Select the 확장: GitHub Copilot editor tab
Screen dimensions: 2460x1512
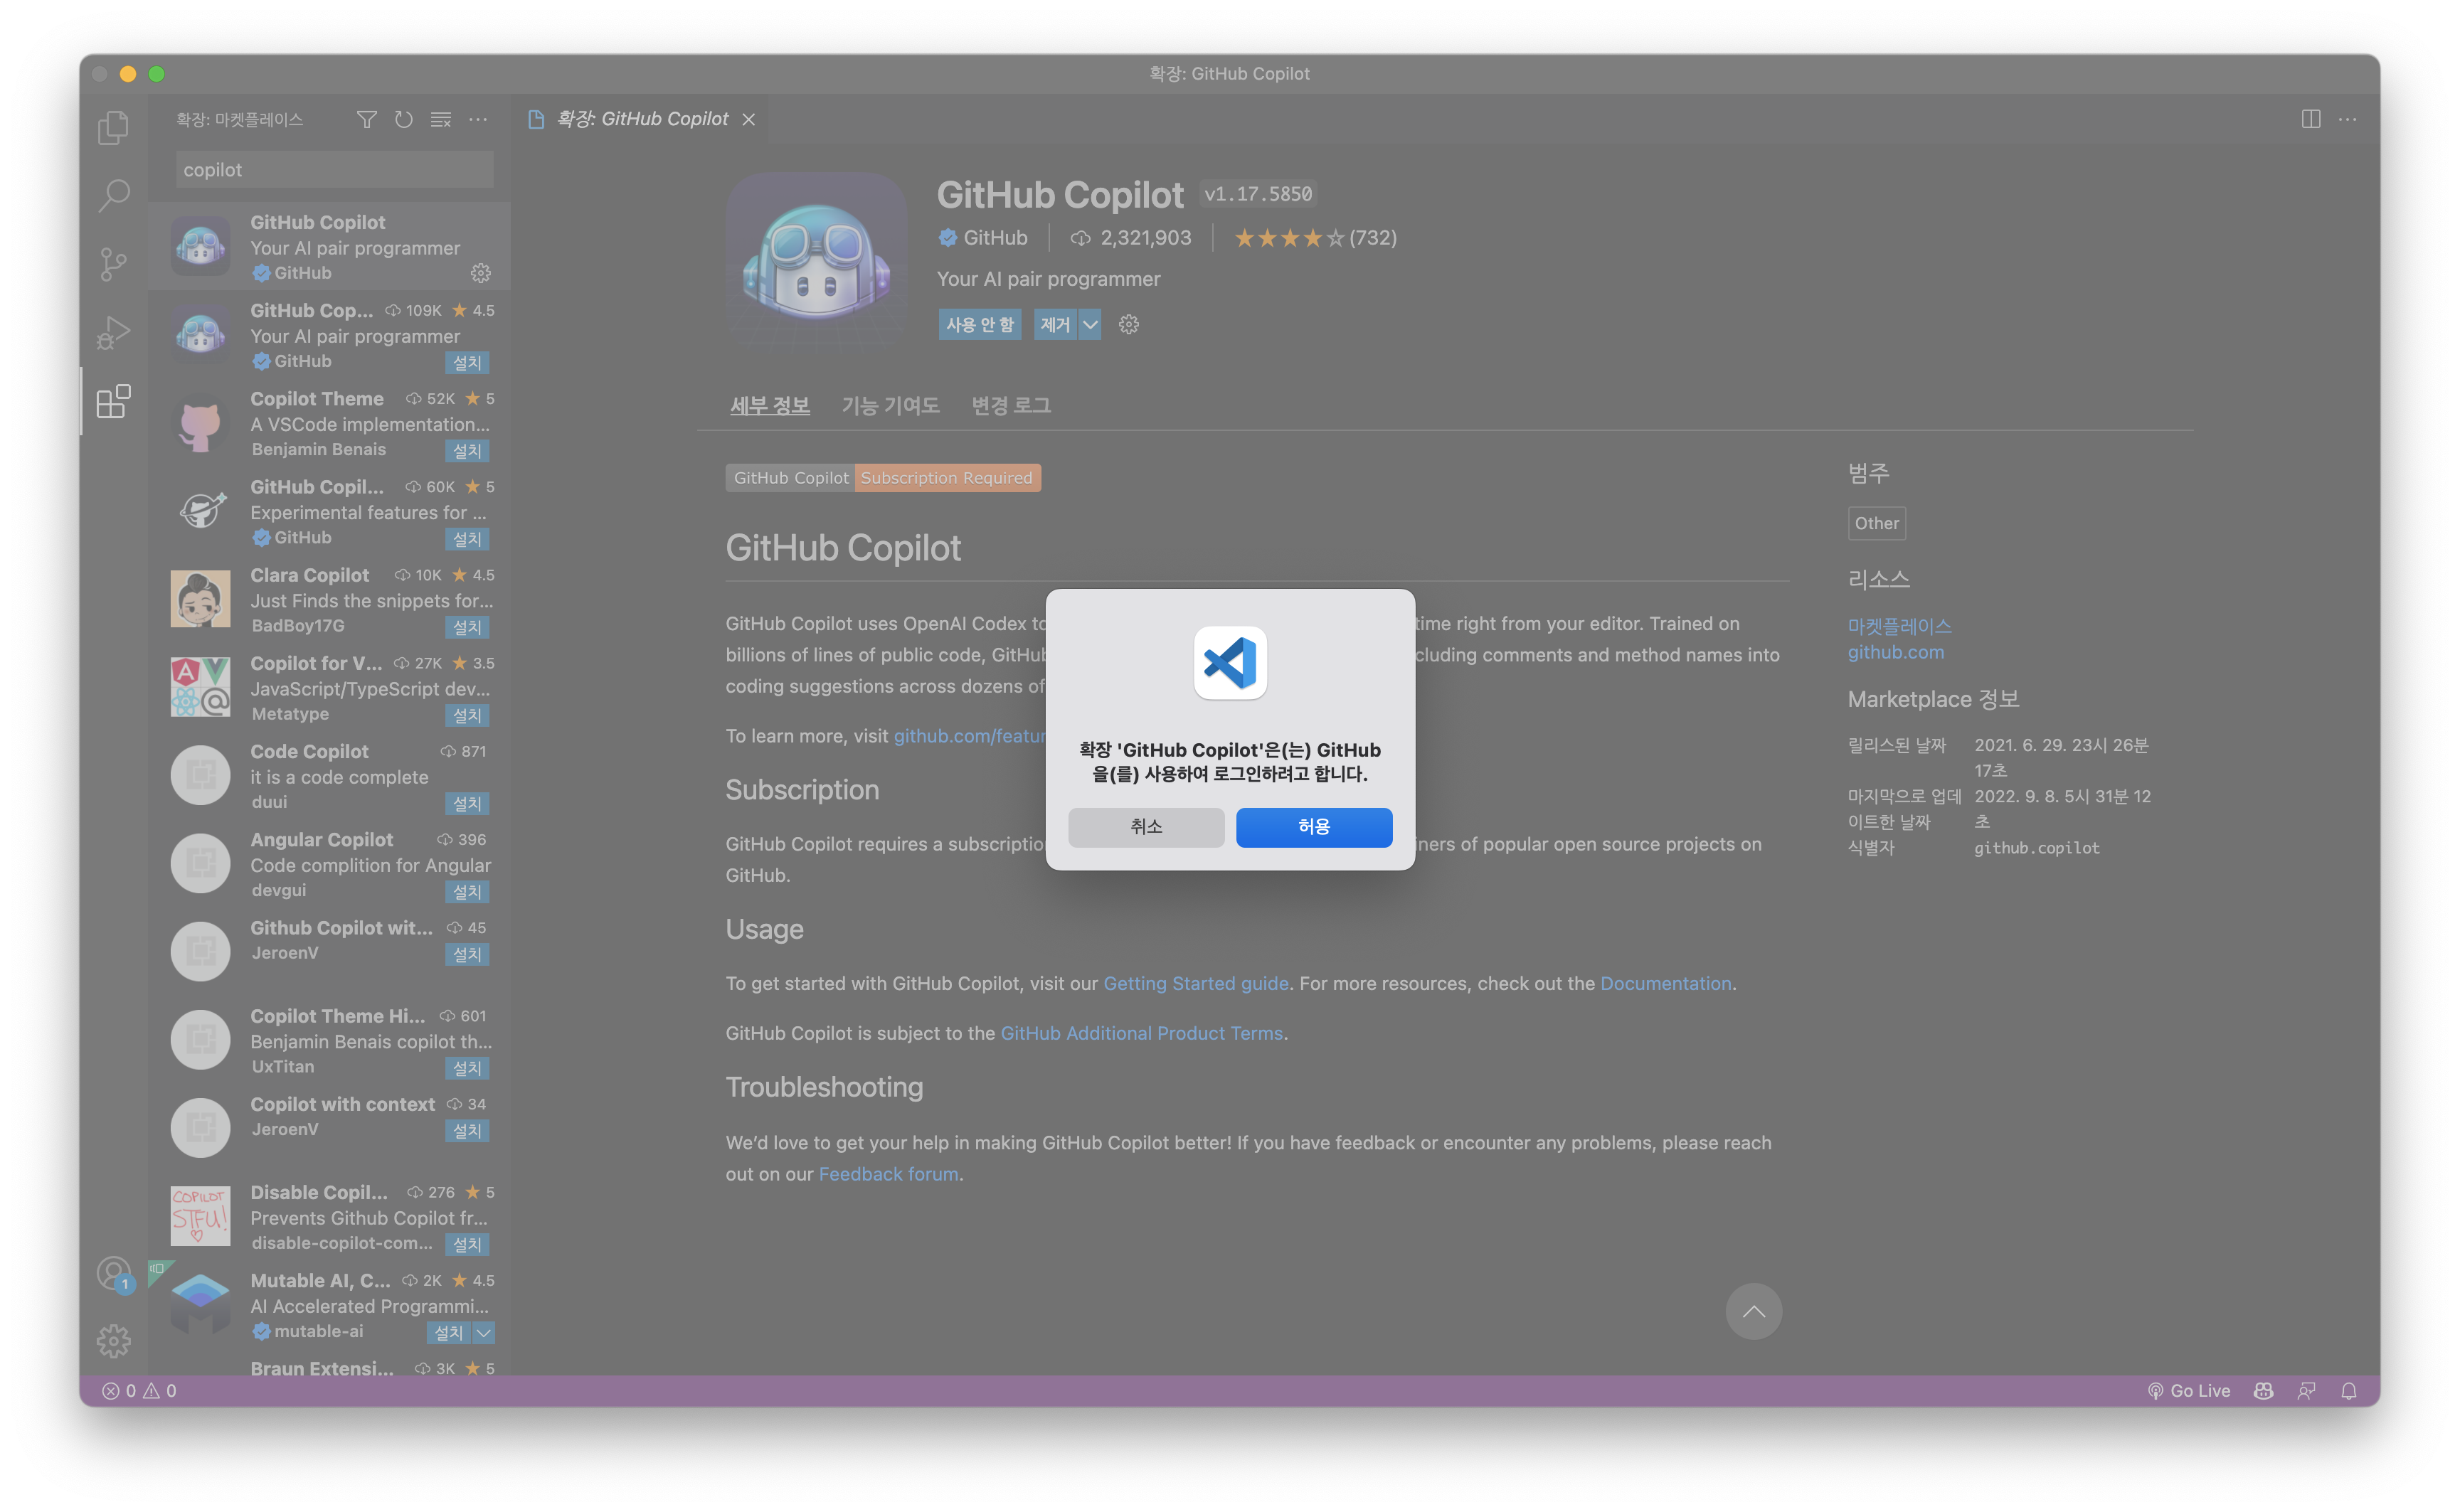(642, 119)
